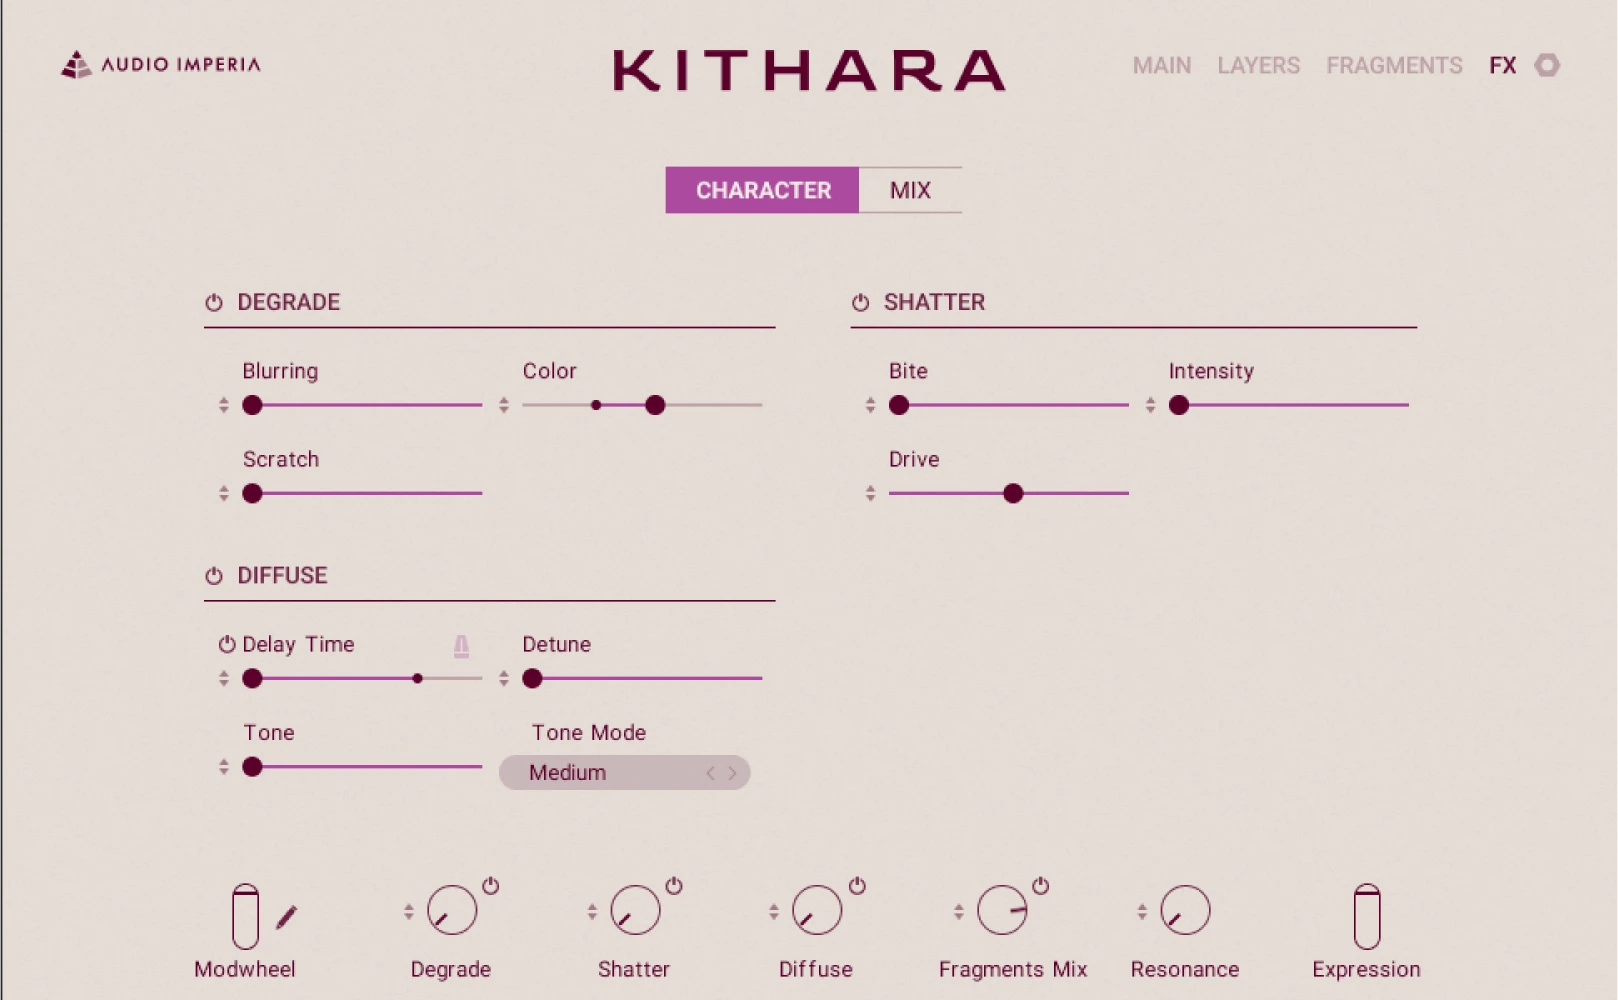Click the power icon on the Shatter knob
This screenshot has width=1618, height=1000.
676,884
